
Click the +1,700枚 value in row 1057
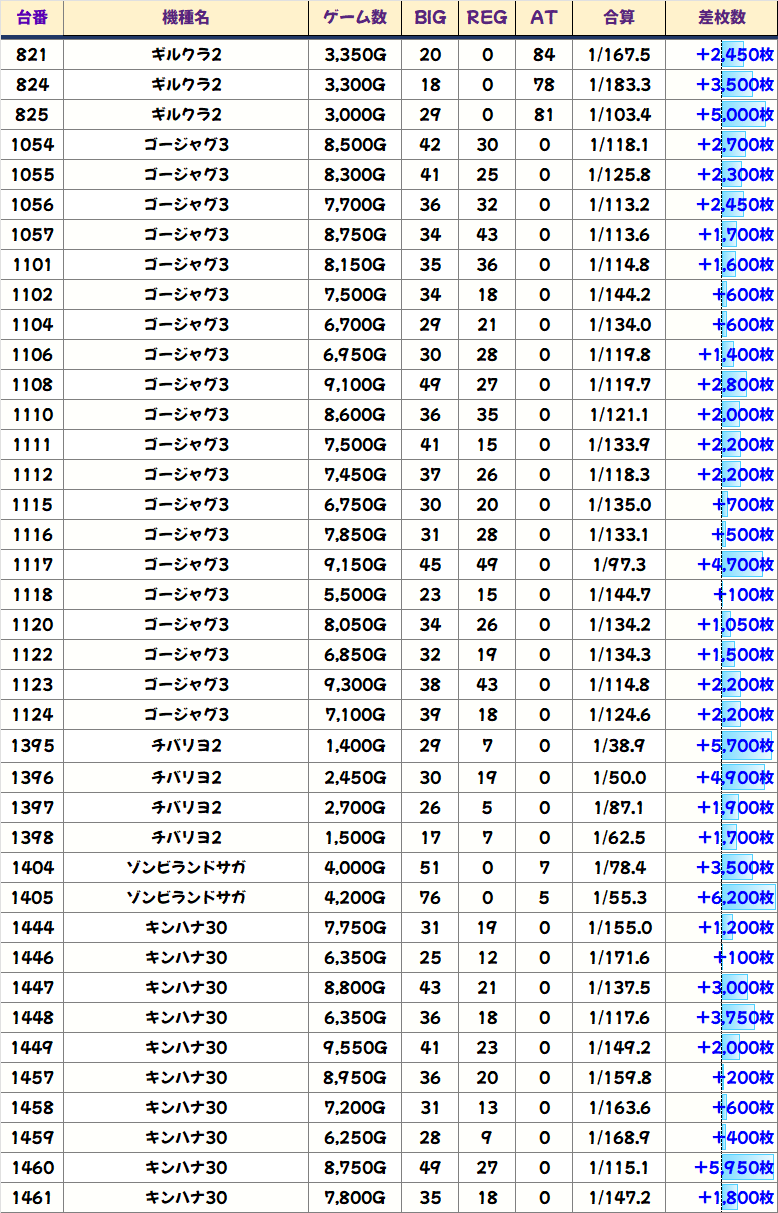735,235
